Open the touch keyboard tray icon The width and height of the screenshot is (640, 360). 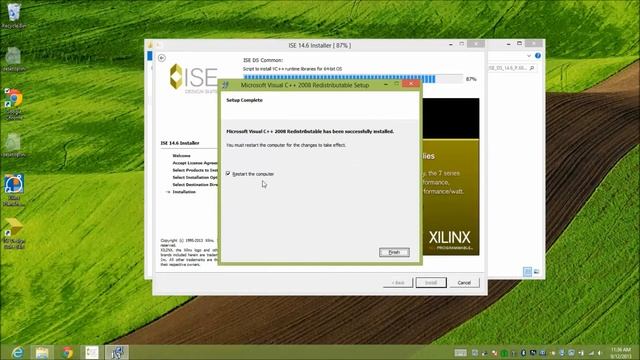point(460,353)
